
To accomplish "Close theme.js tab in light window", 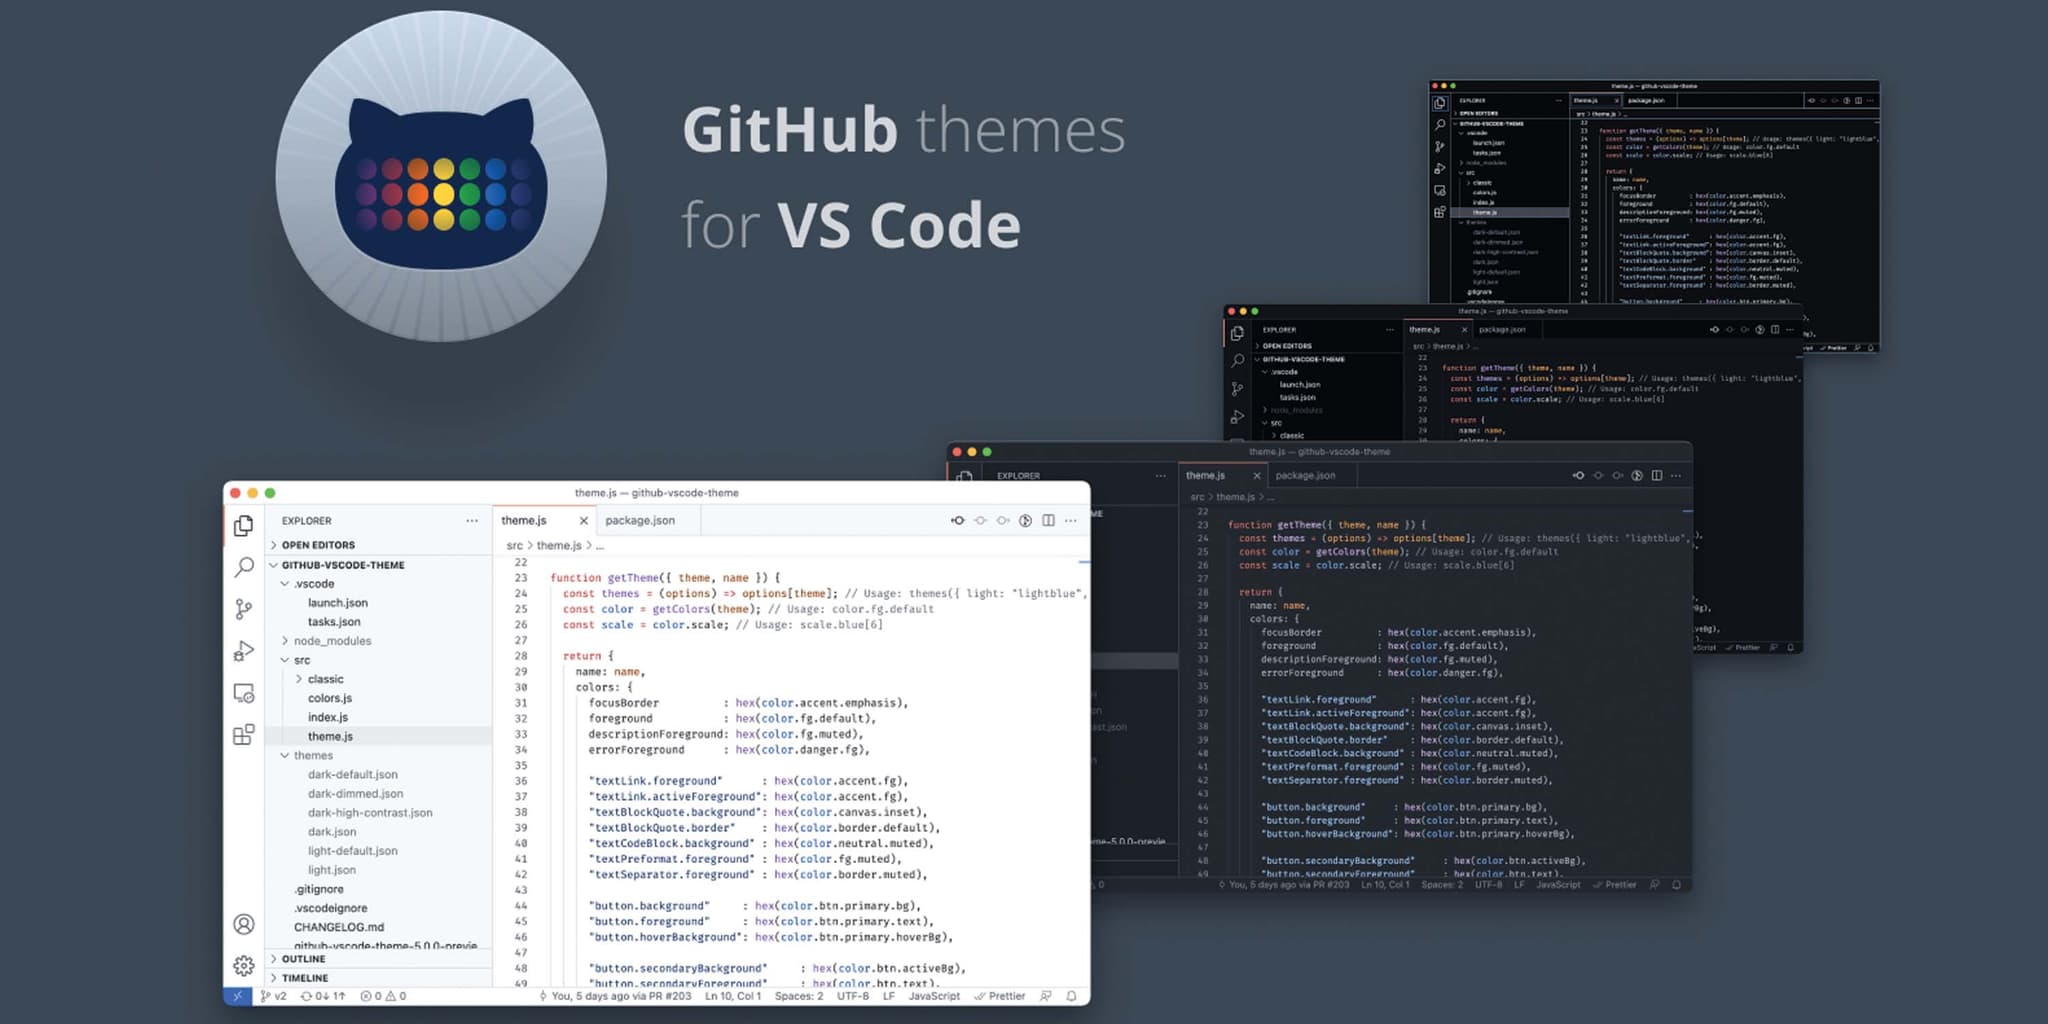I will 583,520.
